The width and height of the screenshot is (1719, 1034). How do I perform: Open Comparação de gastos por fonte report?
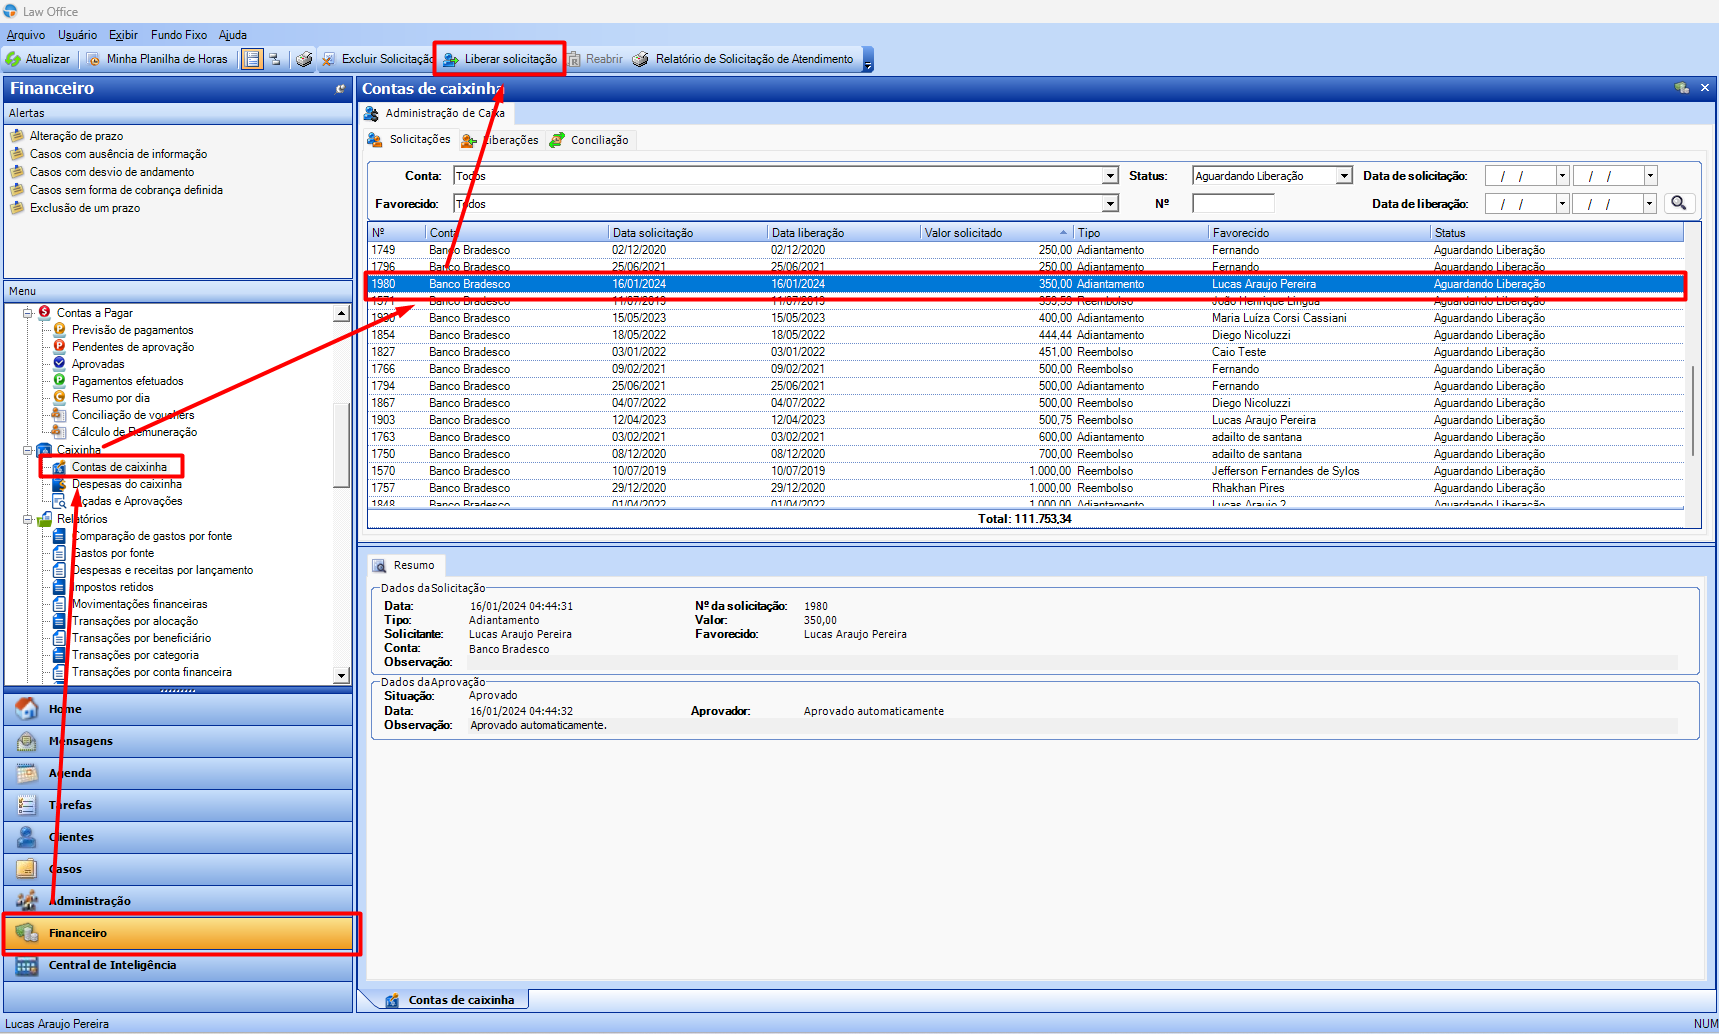(151, 536)
